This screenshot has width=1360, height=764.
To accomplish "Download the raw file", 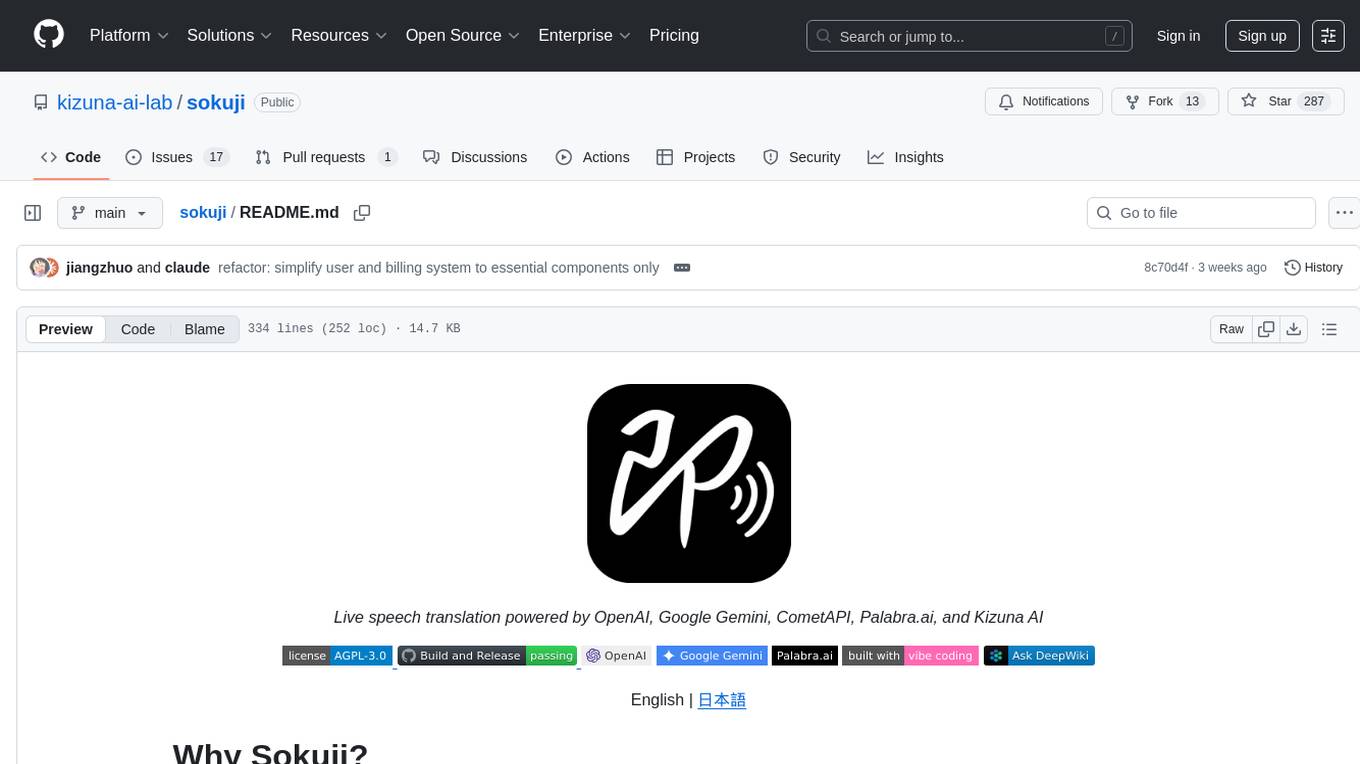I will (x=1293, y=329).
